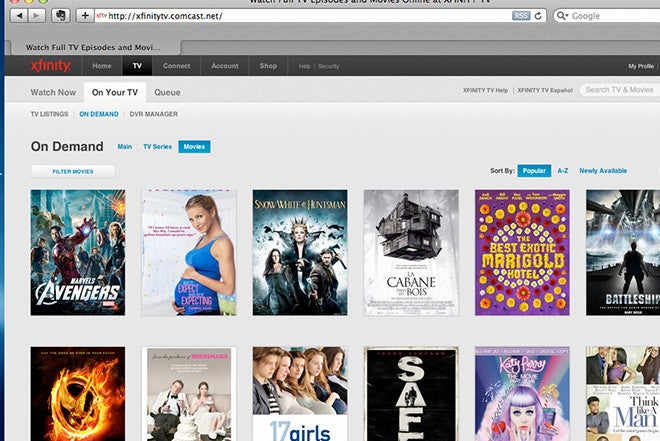Sort movies by Popular

[534, 171]
